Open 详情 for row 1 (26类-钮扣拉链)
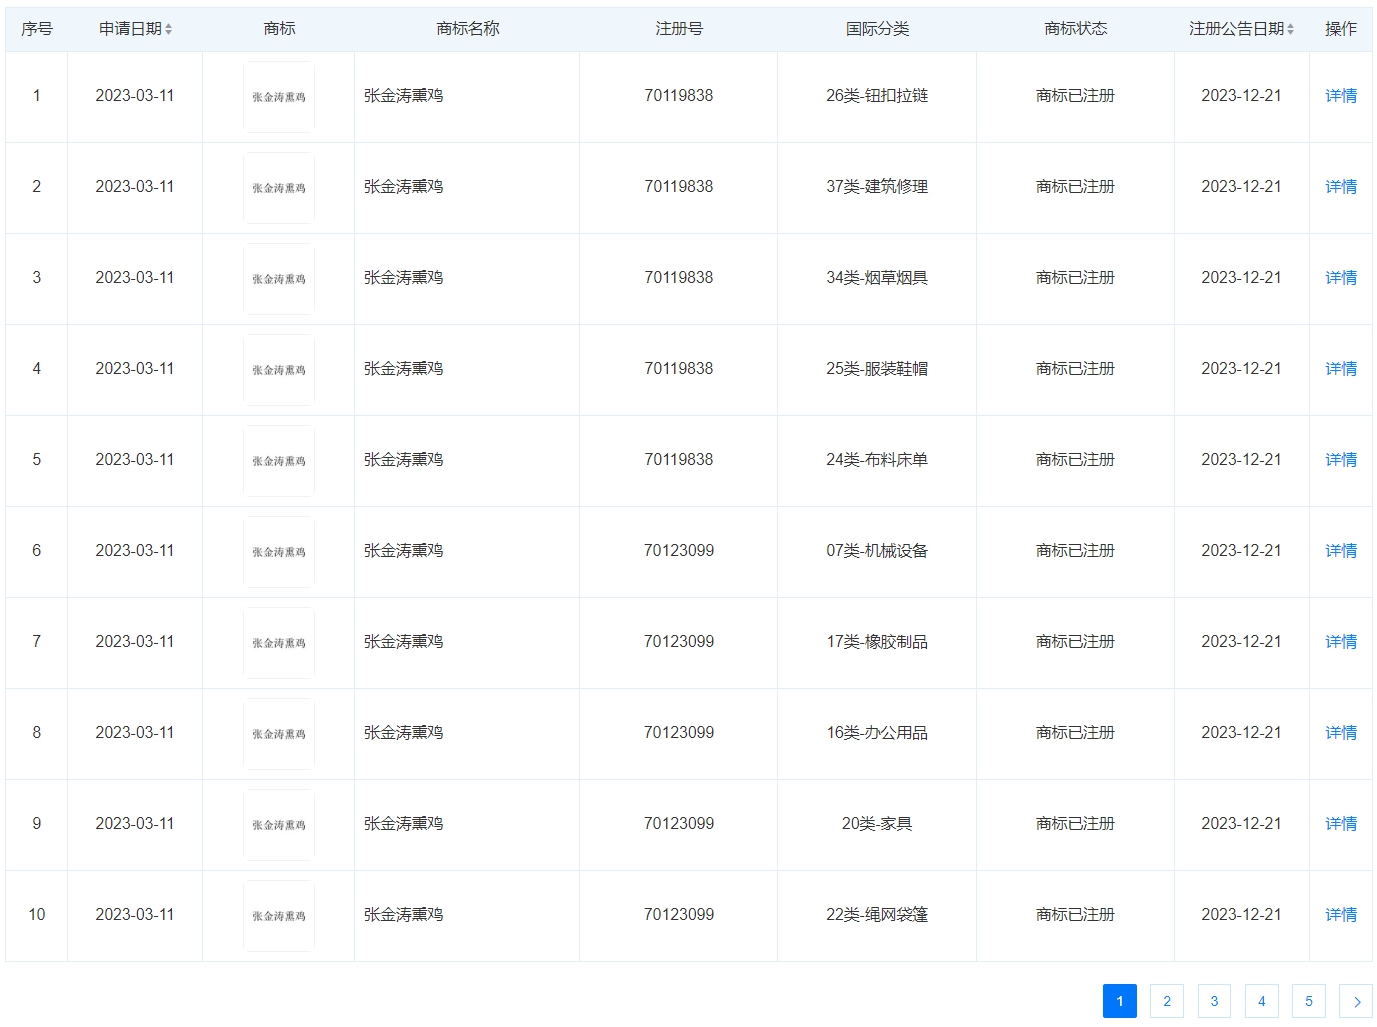The width and height of the screenshot is (1377, 1027). click(1341, 96)
